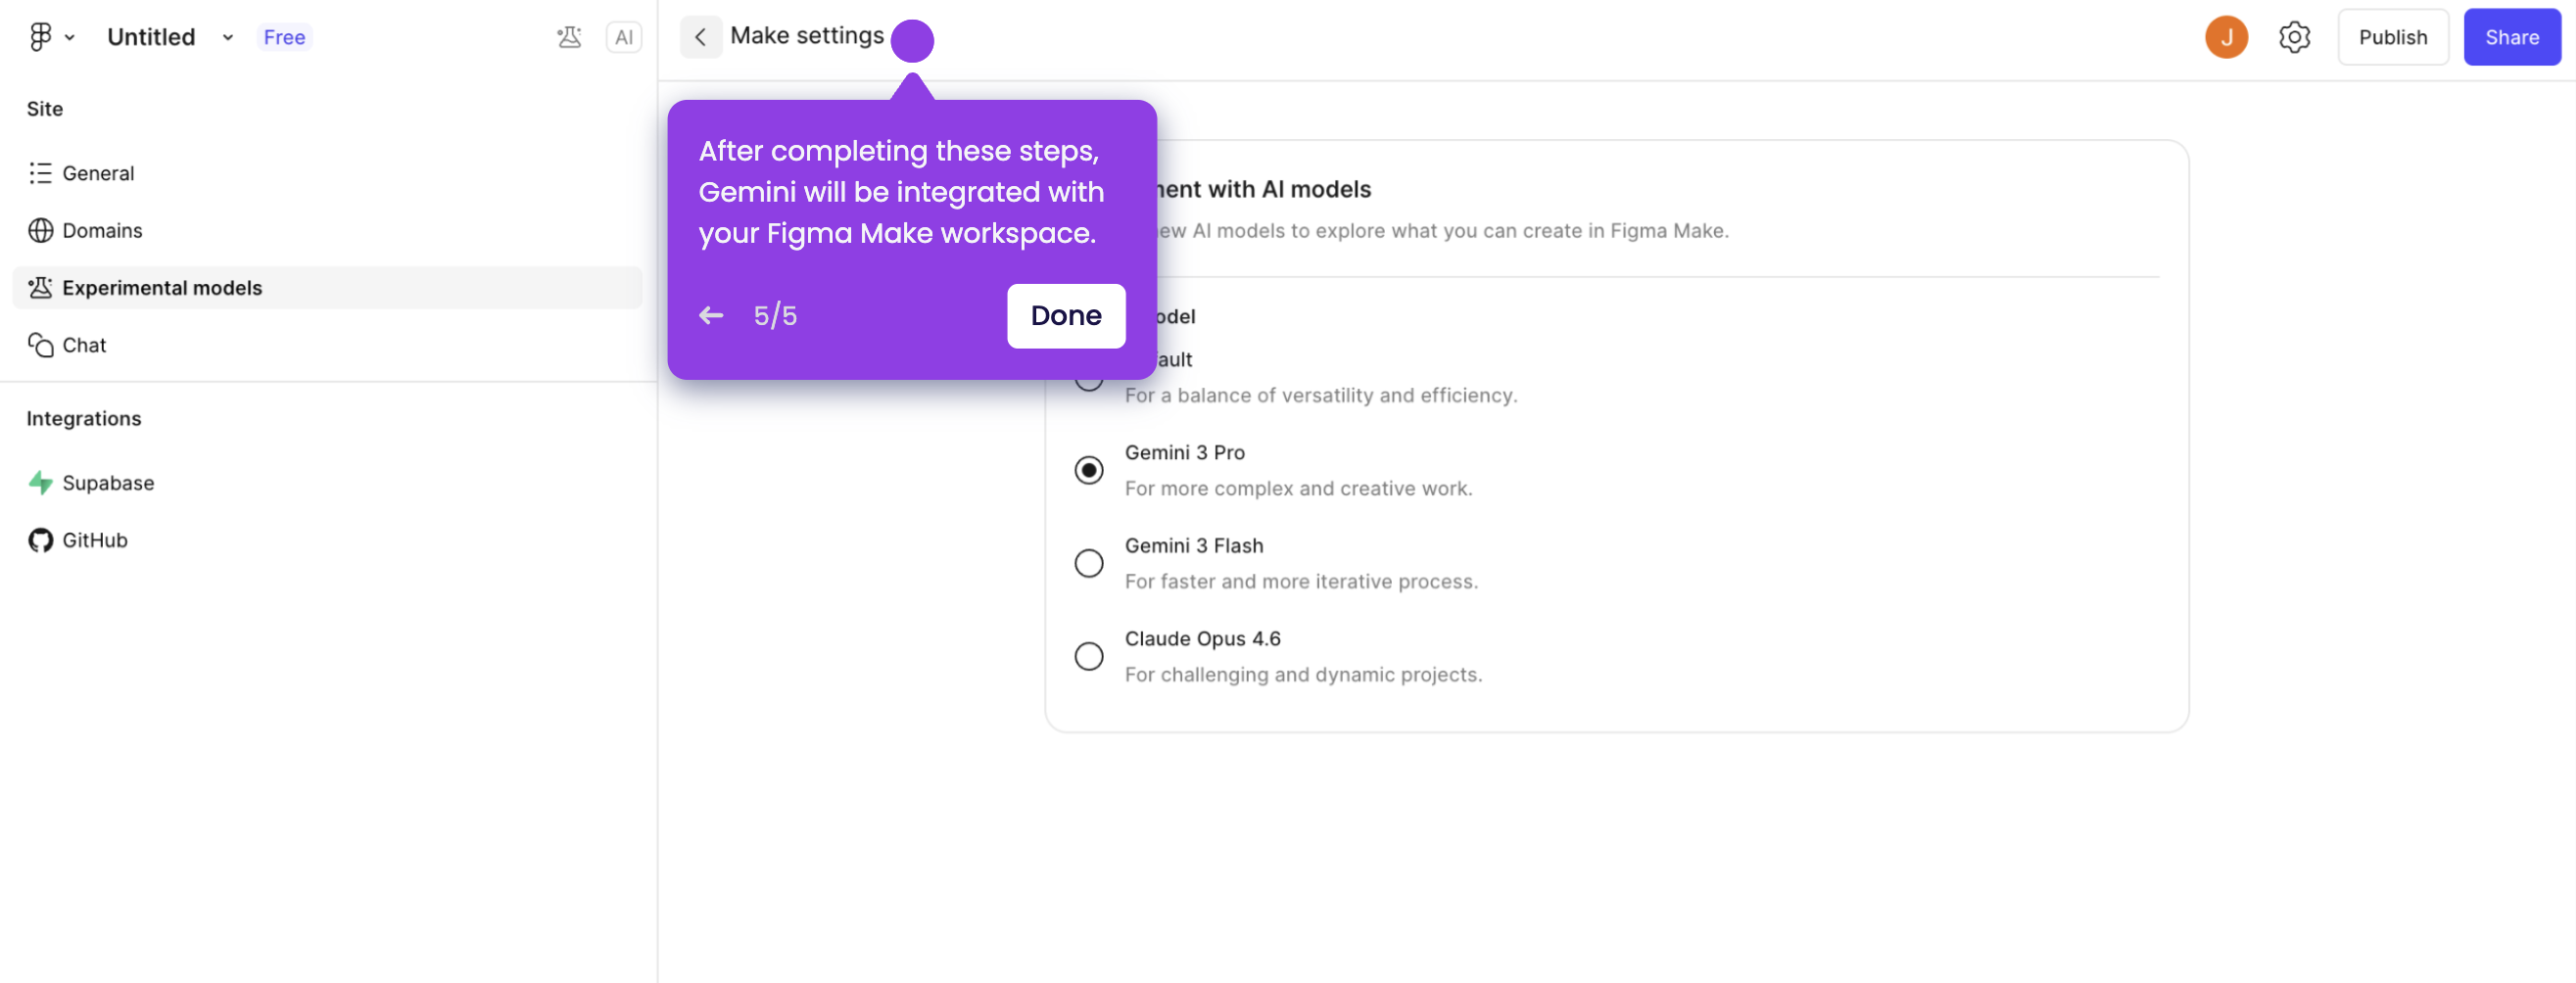Open General site settings

point(327,173)
